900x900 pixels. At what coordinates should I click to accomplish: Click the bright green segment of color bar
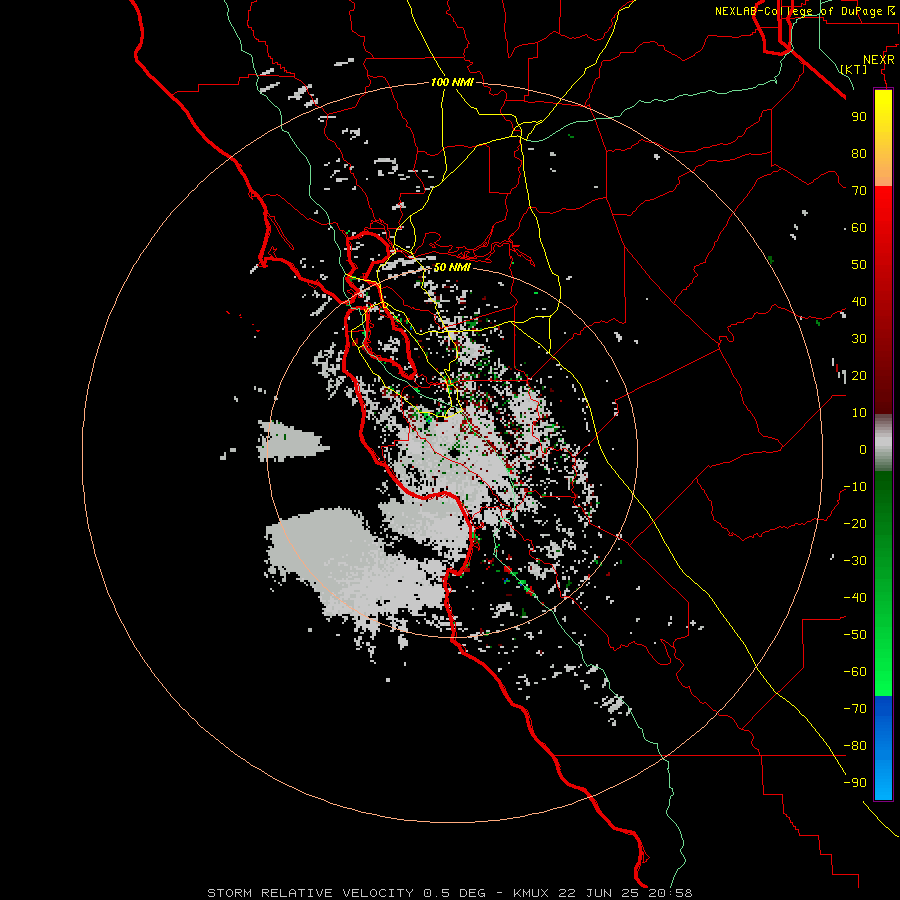point(883,660)
